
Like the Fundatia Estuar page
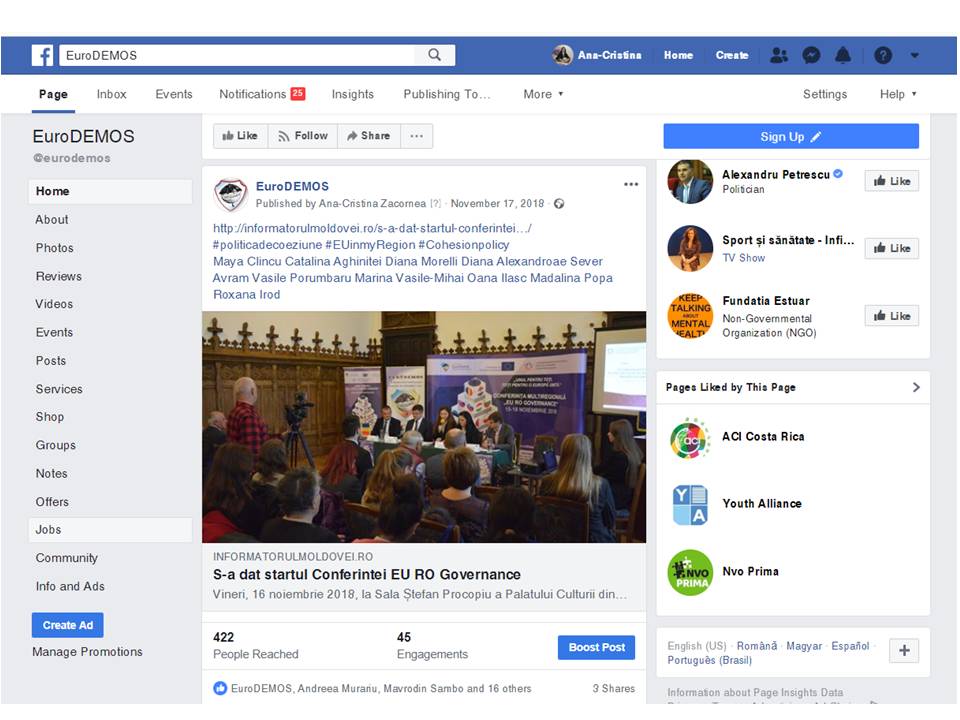[891, 316]
